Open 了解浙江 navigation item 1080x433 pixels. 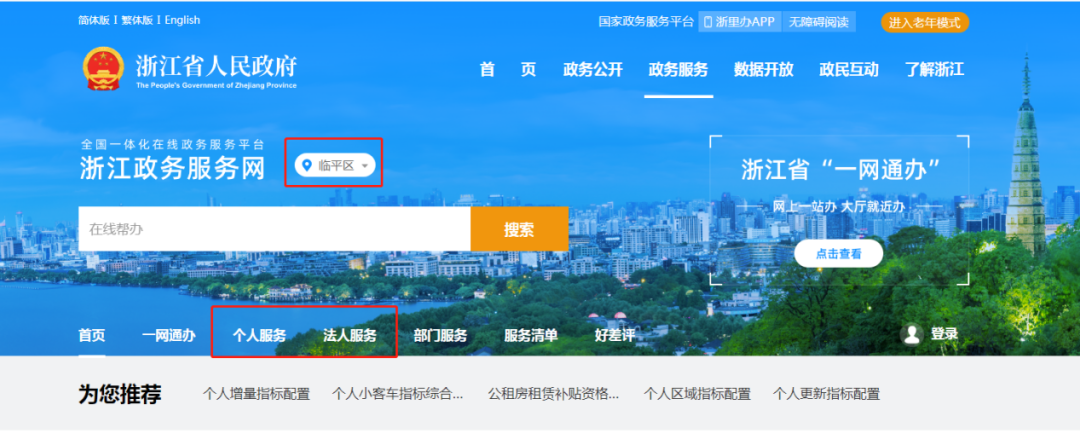[x=934, y=70]
